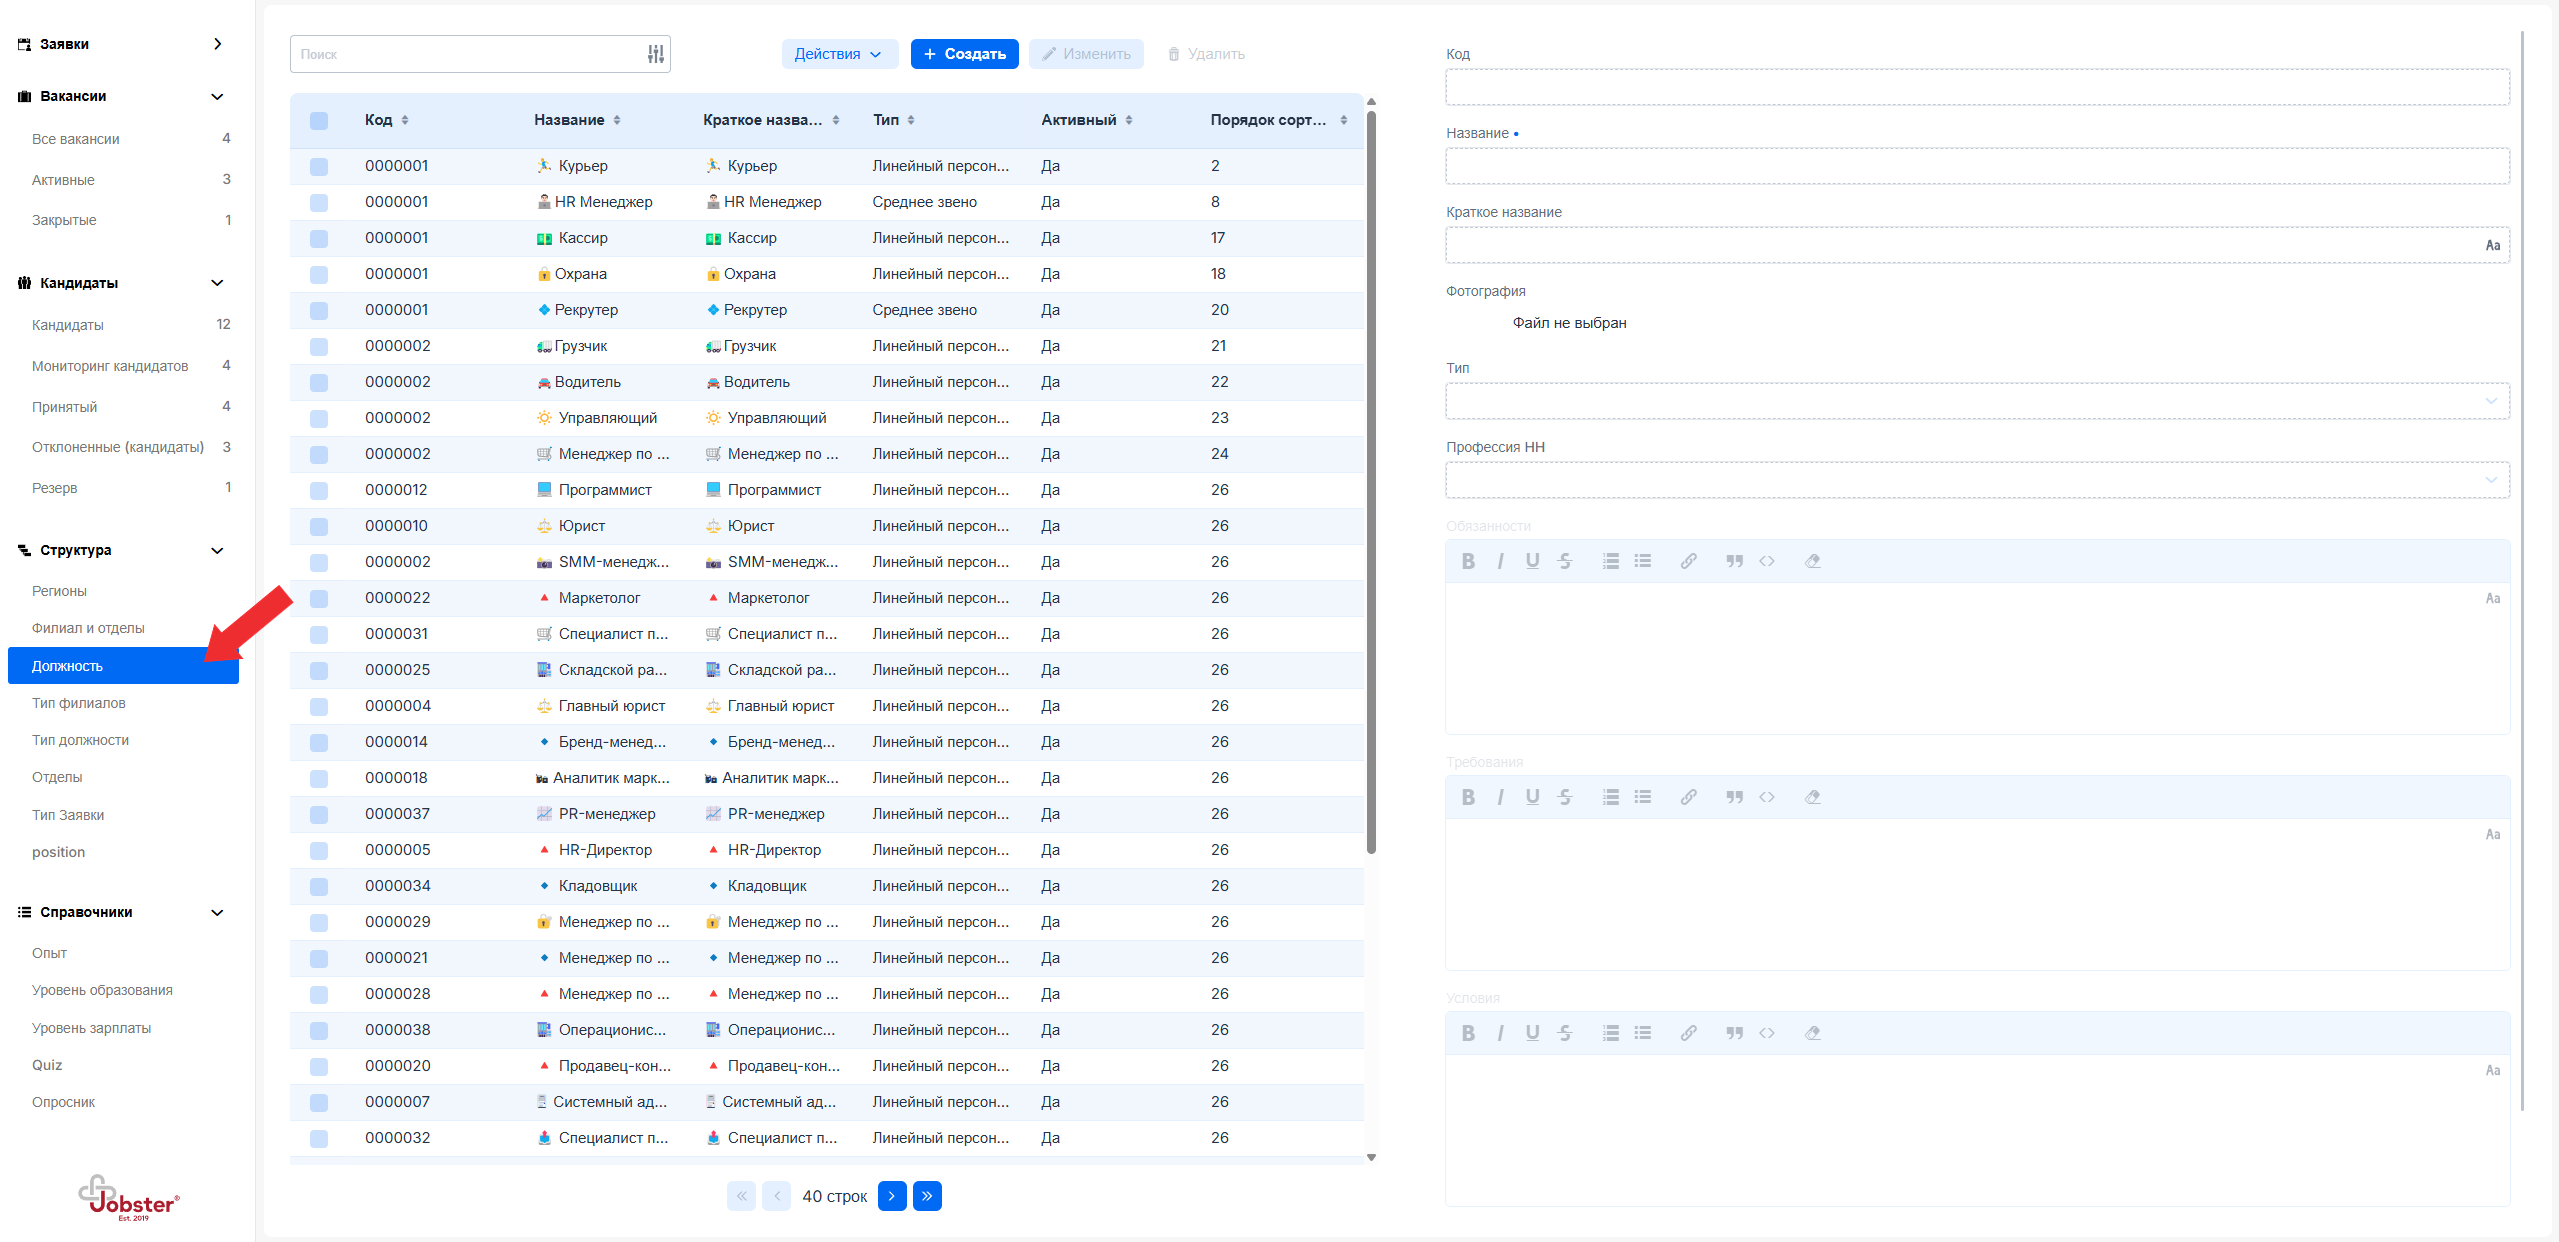Collapse the Кандидаты sidebar section

tap(217, 283)
